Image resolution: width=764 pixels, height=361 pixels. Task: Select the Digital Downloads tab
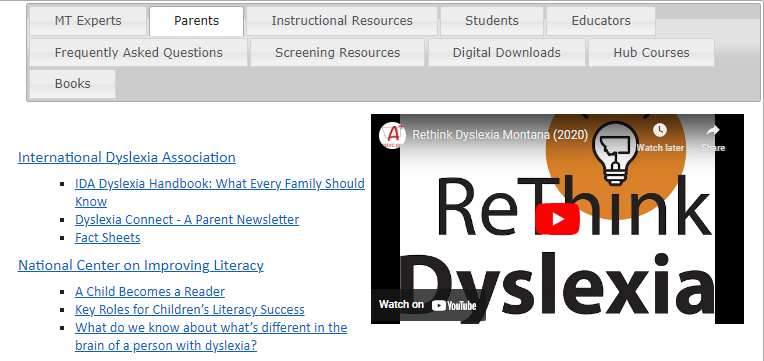point(507,53)
